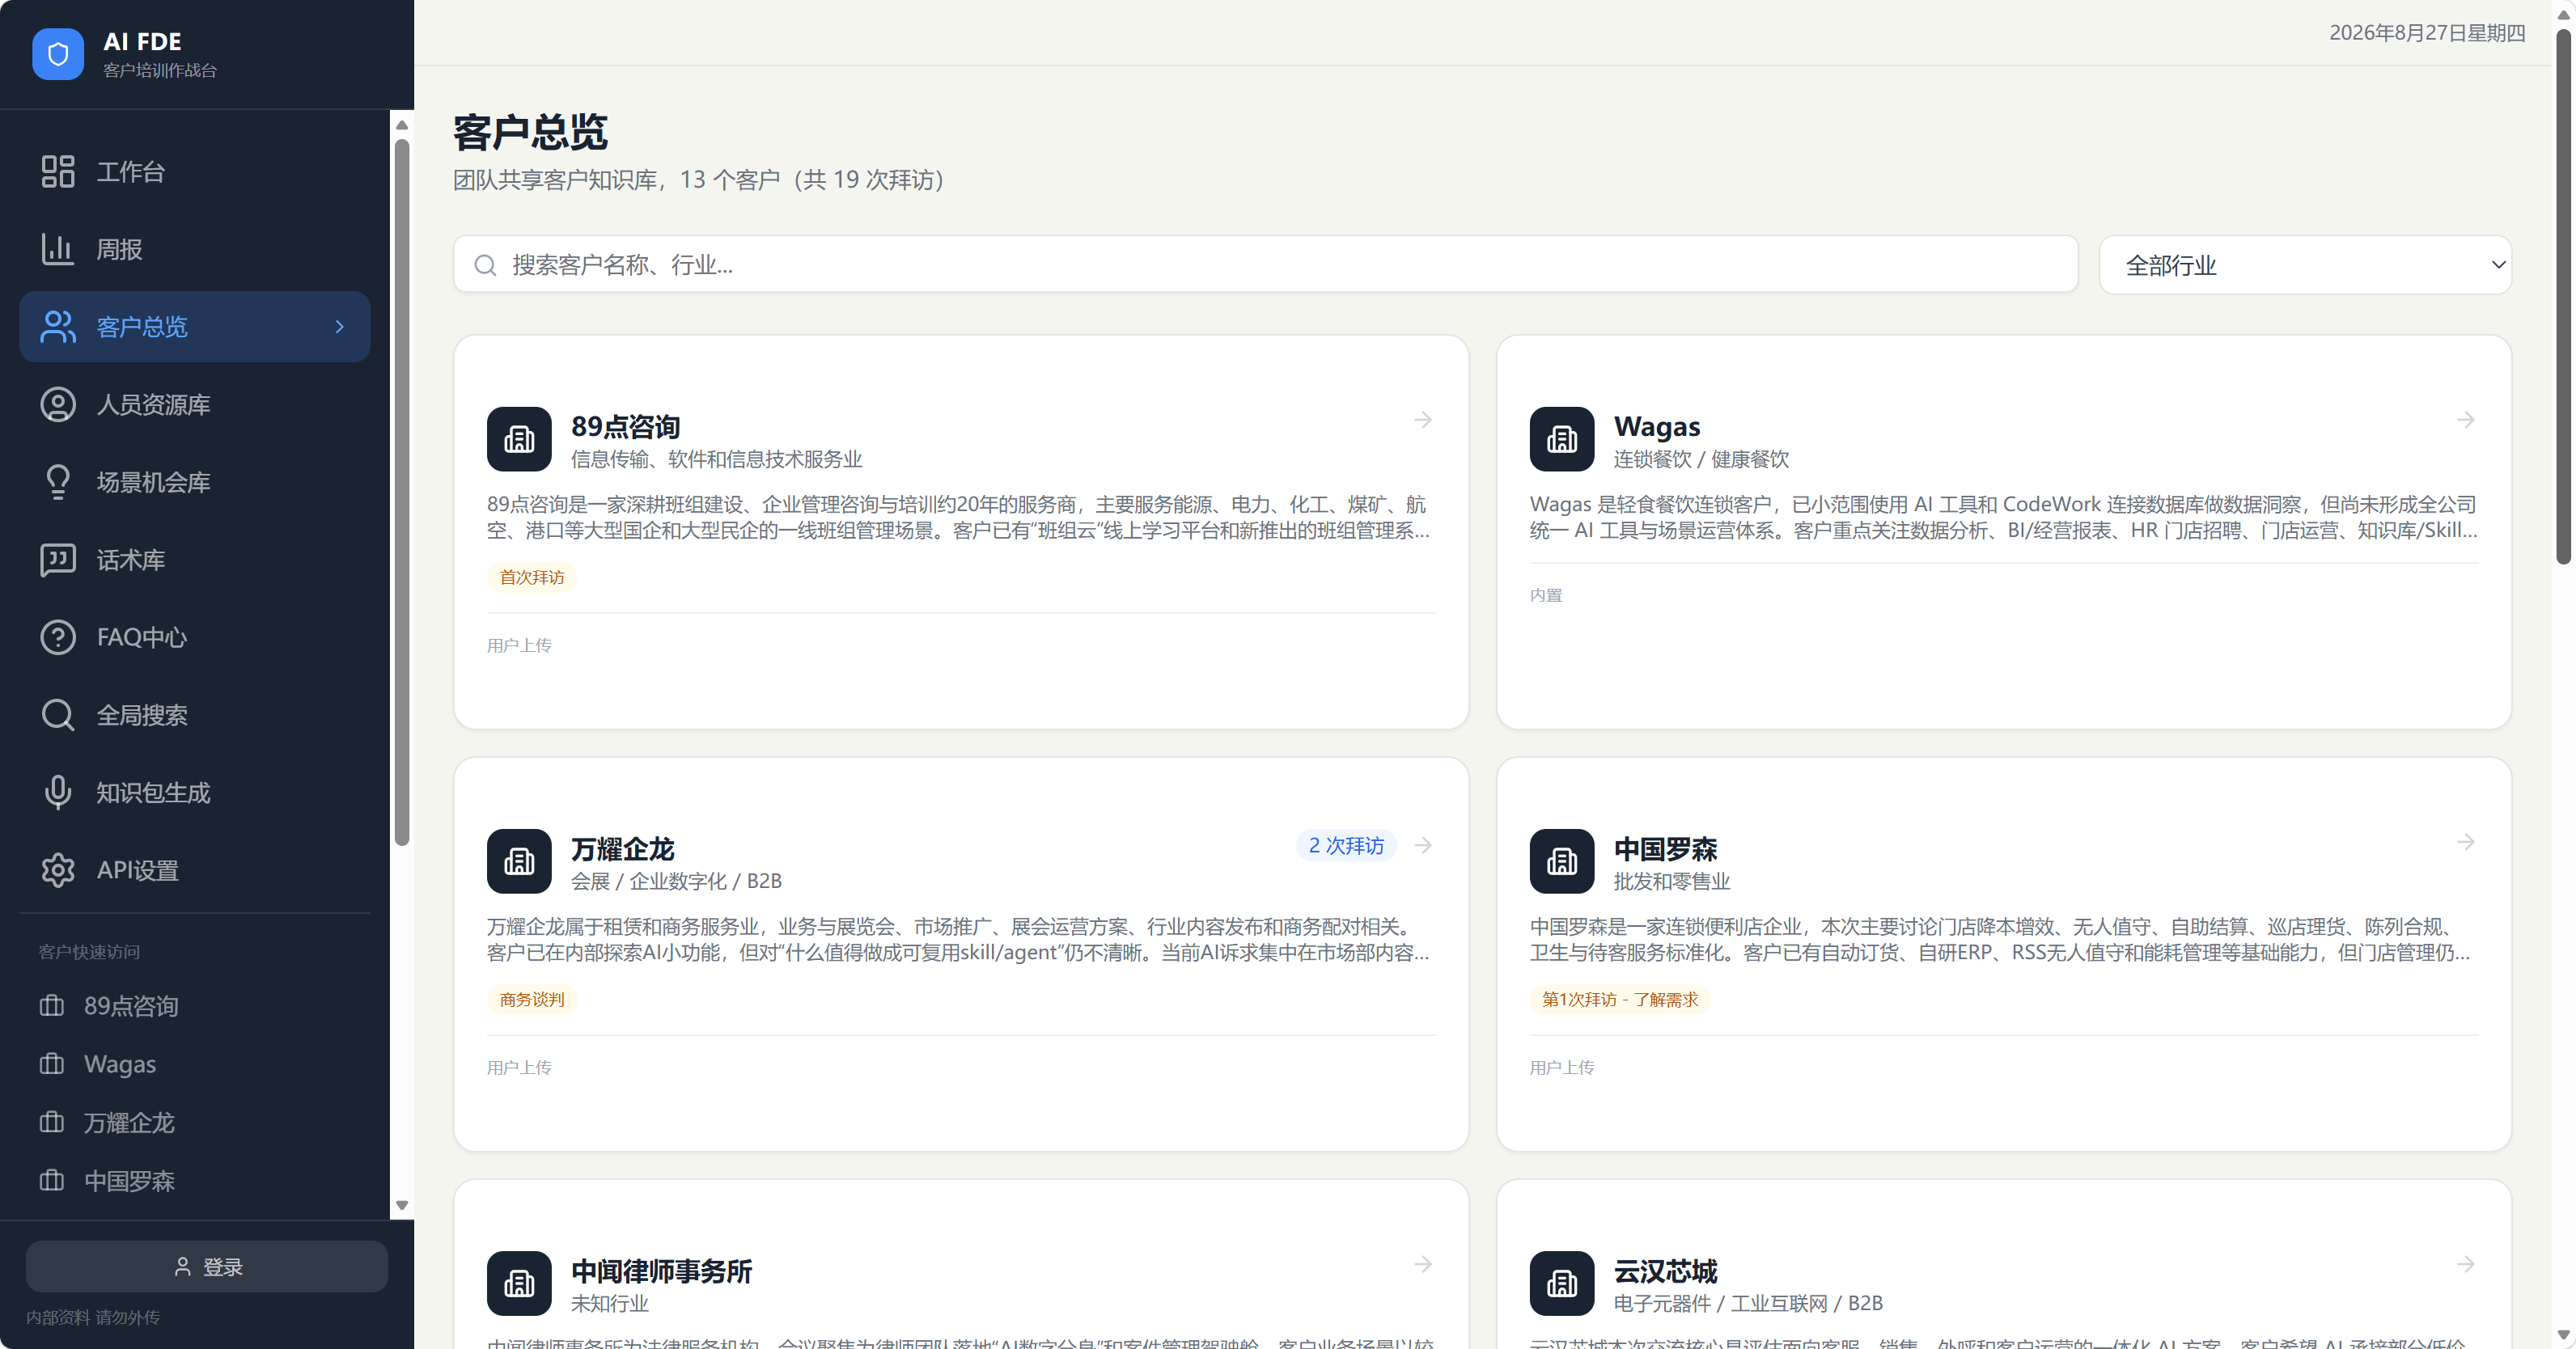Select 知识包生成 in the sidebar
Screen dimensions: 2576x1349
coord(195,793)
